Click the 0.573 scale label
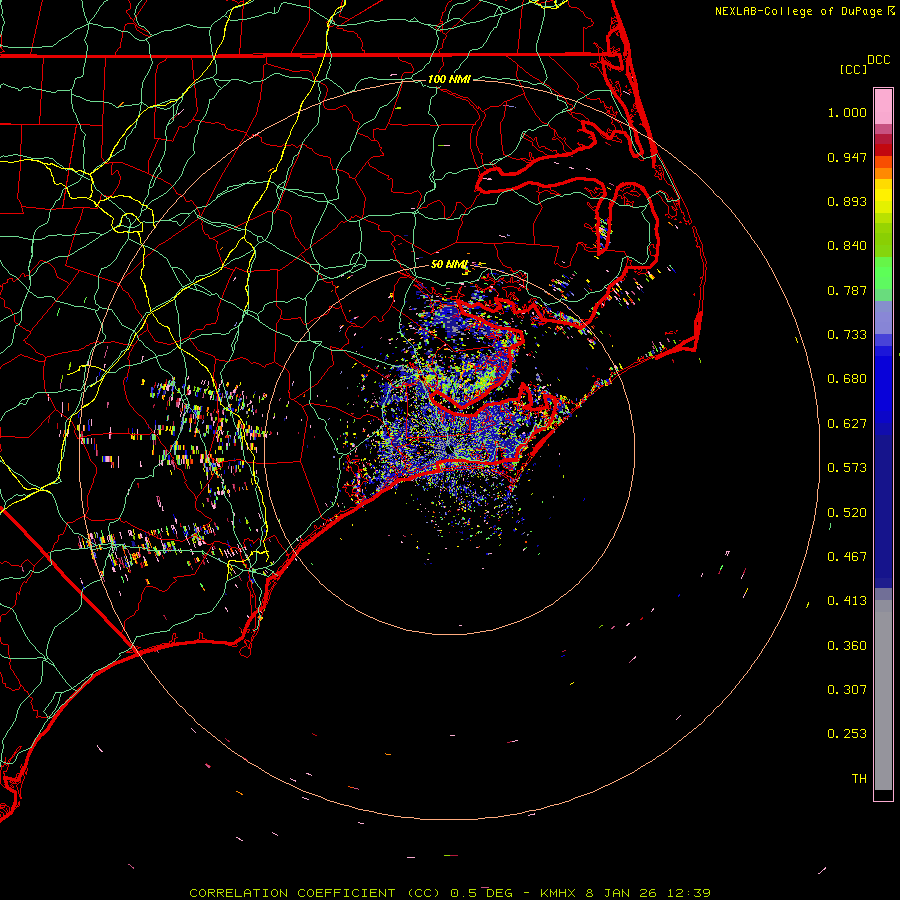 tap(847, 468)
